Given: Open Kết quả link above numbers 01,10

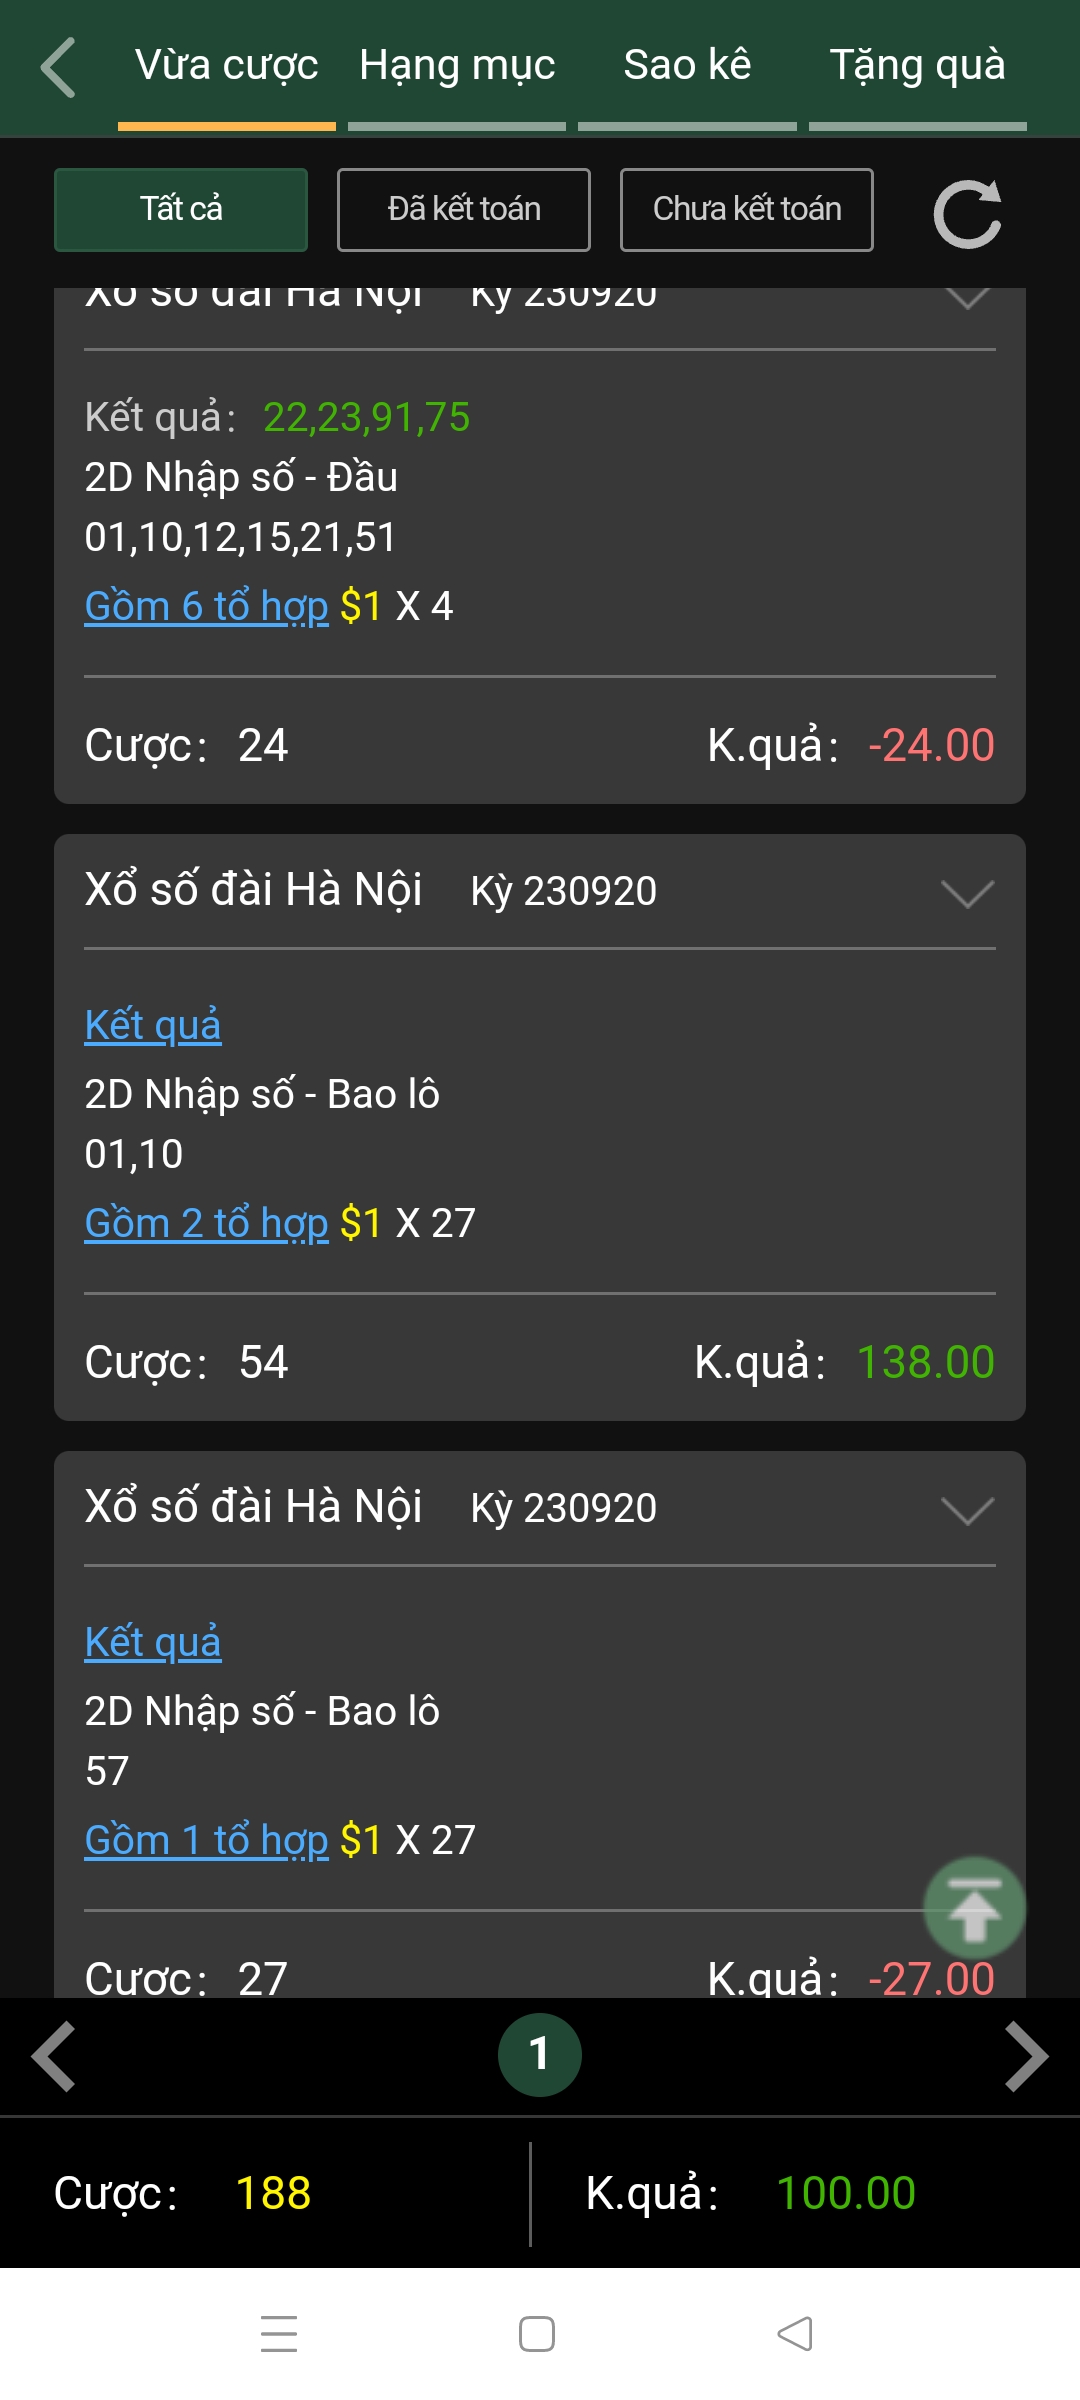Looking at the screenshot, I should 153,1025.
